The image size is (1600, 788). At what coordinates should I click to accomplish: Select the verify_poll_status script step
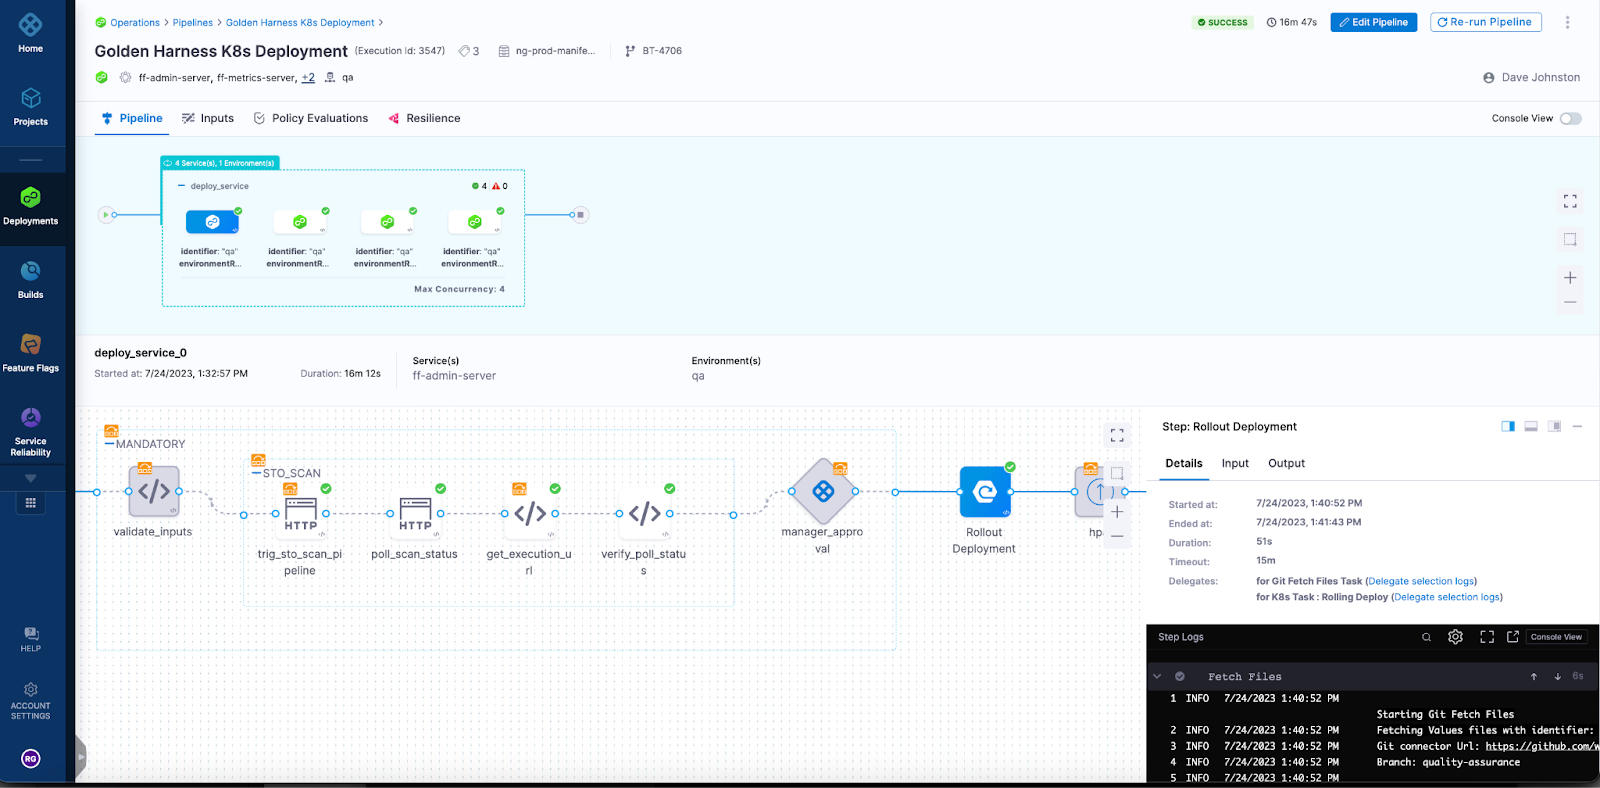(644, 513)
